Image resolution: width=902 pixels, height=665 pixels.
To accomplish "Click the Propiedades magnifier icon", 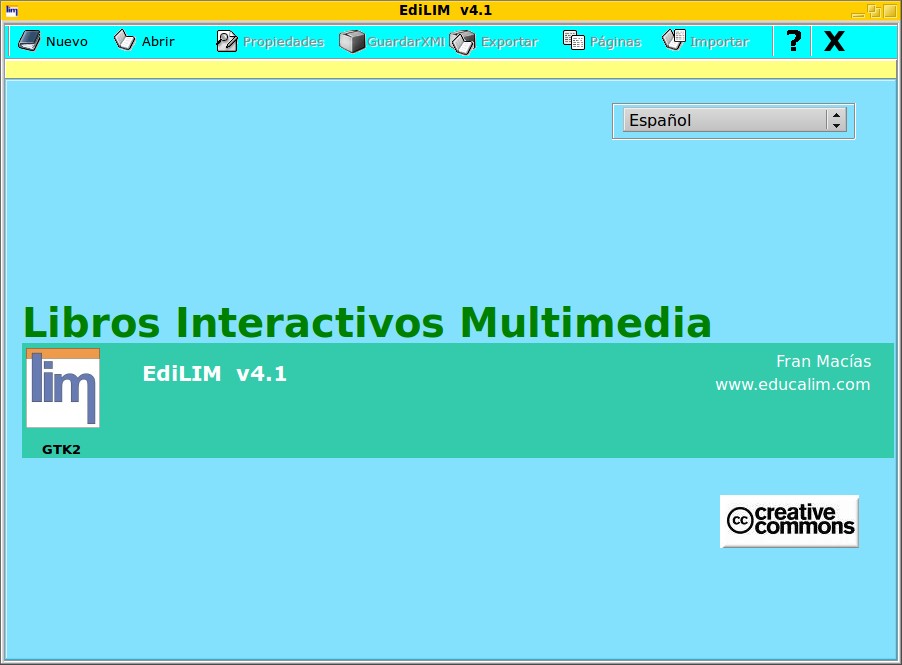I will tap(226, 41).
